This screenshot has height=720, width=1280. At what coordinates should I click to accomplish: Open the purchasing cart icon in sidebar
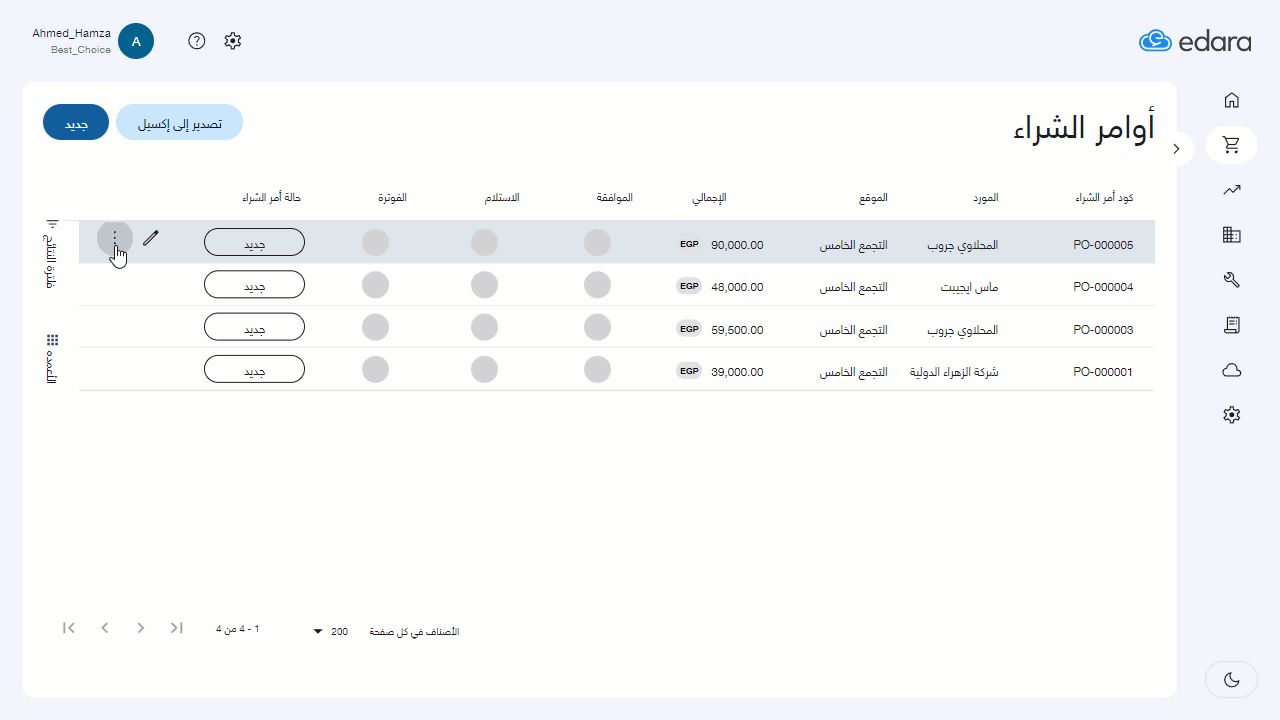pos(1232,145)
